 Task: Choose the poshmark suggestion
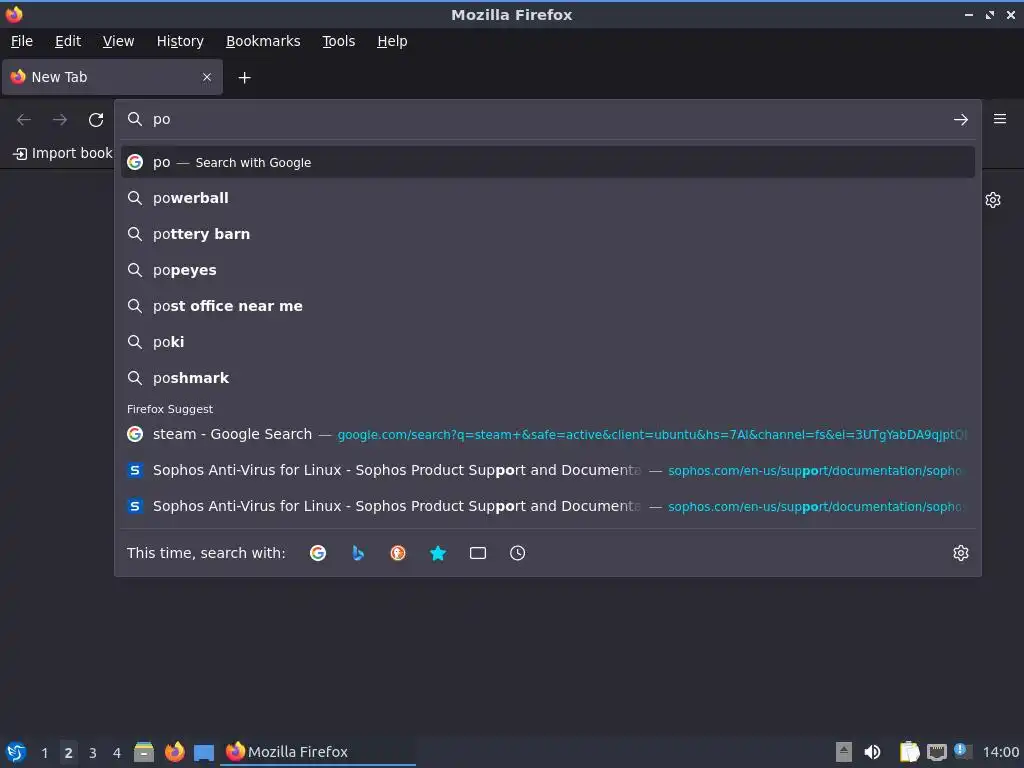[x=548, y=377]
